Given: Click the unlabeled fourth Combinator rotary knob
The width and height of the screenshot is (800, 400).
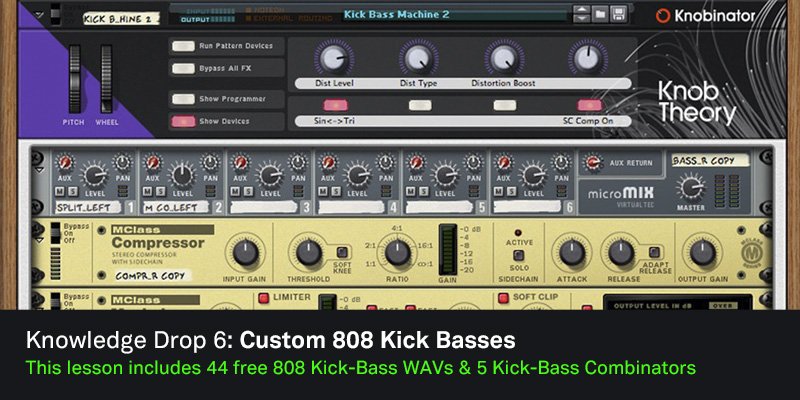Looking at the screenshot, I should tap(588, 59).
